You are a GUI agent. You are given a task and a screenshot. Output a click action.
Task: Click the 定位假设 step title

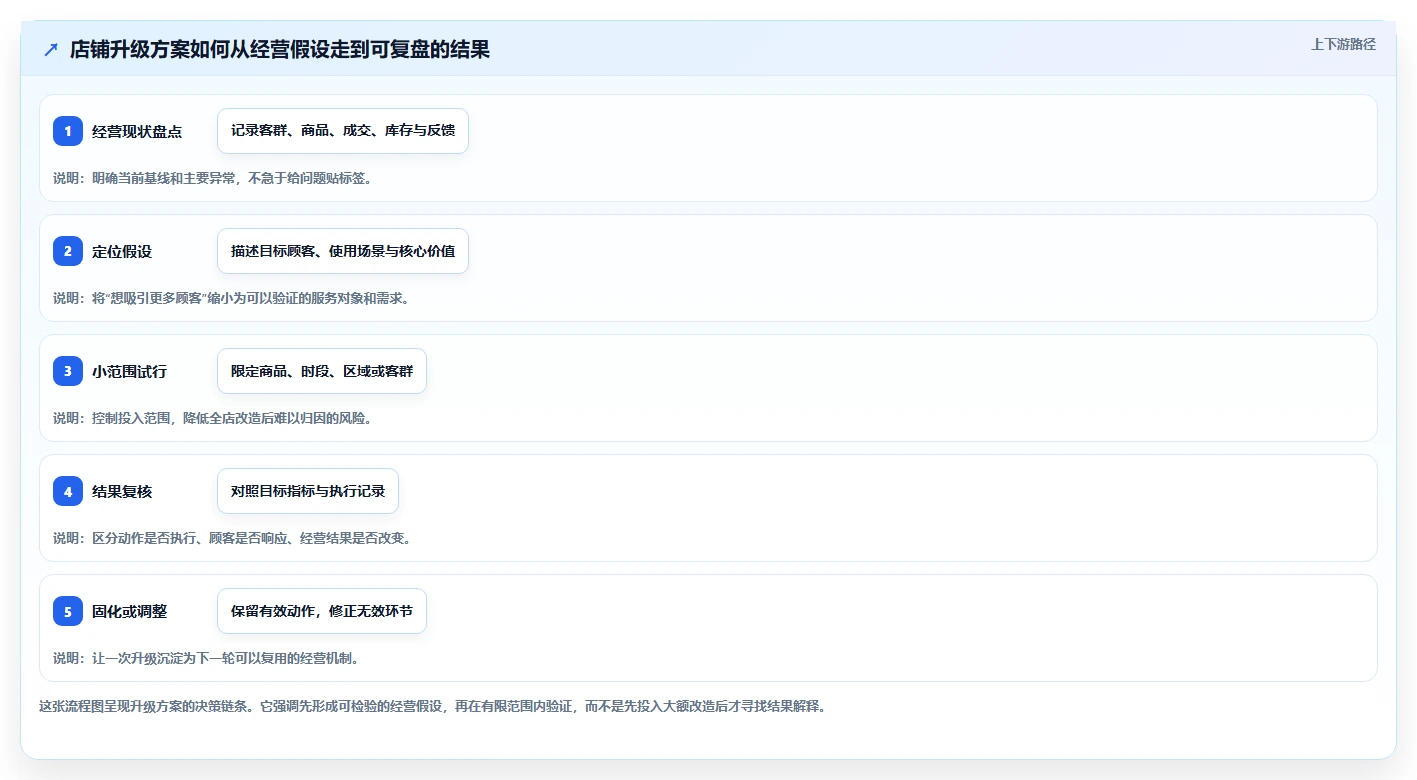click(122, 251)
